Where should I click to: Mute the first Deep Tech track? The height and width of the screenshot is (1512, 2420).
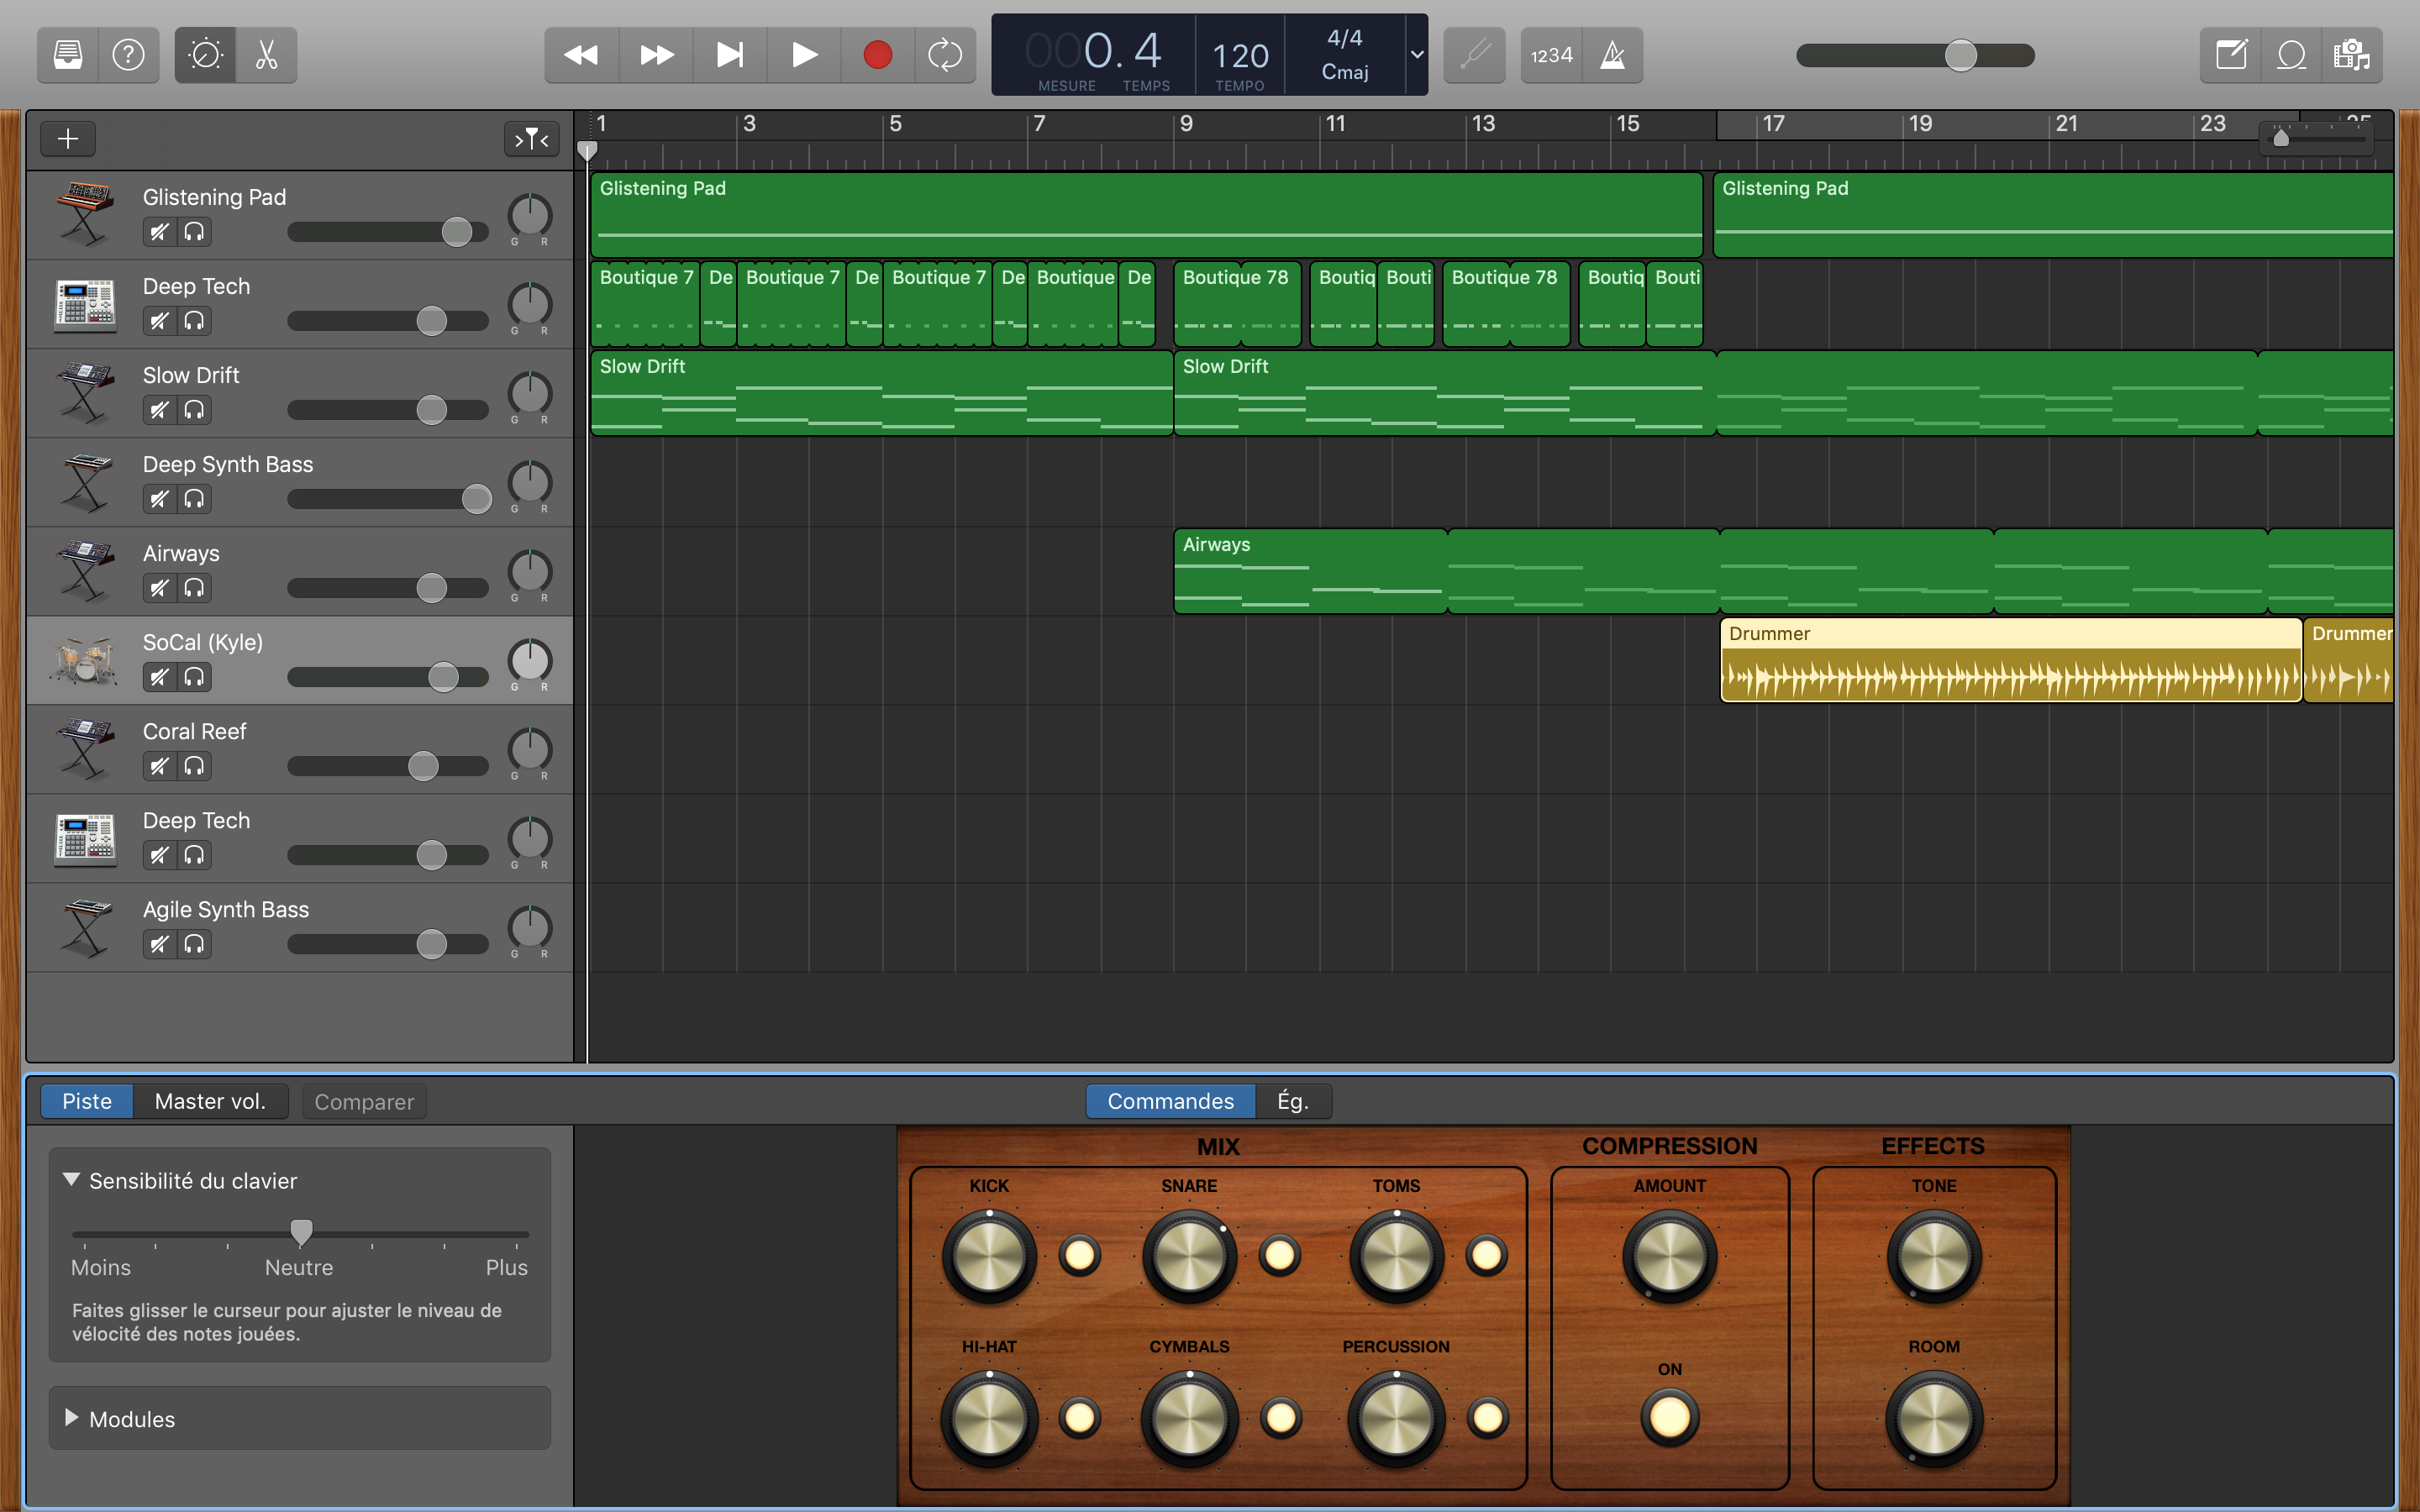(159, 321)
